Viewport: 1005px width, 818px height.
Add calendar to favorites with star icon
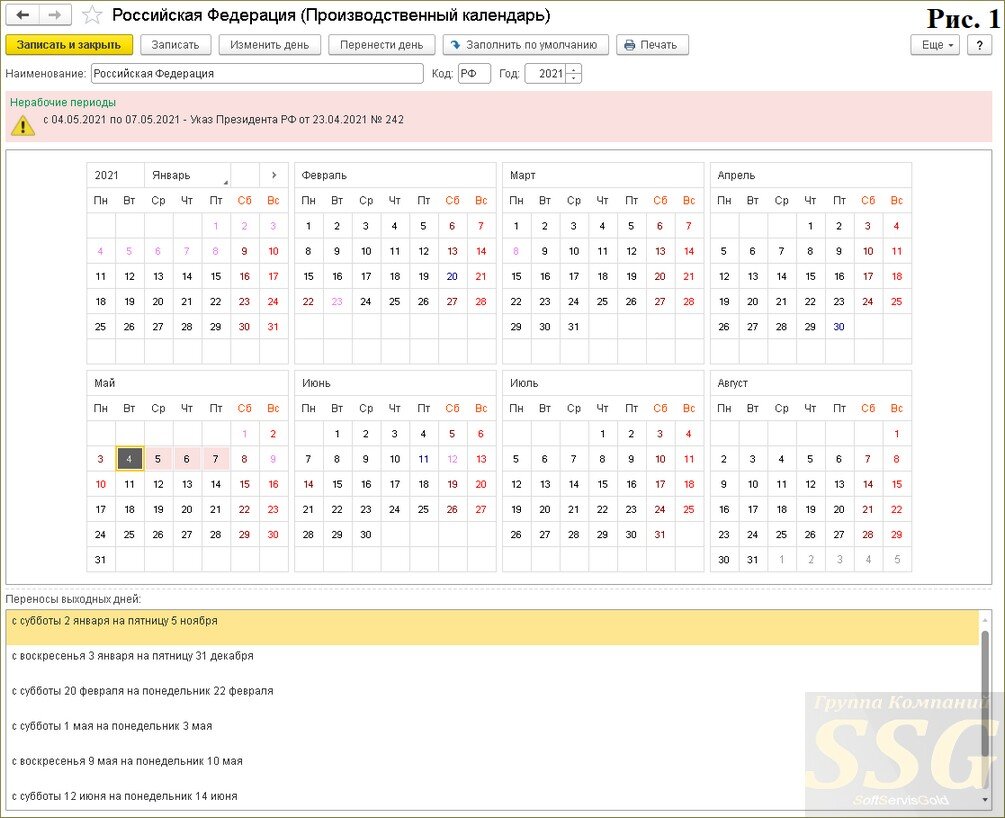tap(92, 15)
